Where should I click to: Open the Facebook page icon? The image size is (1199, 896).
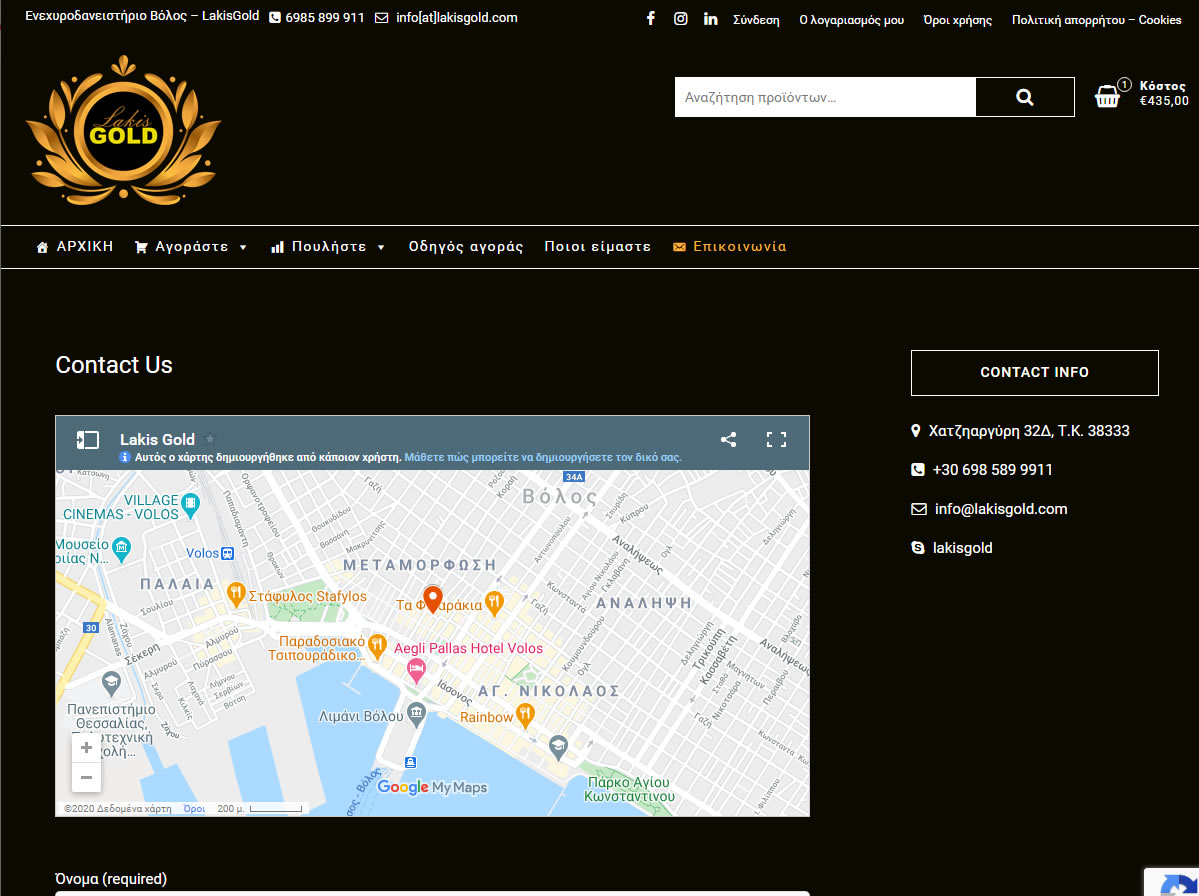pos(651,18)
